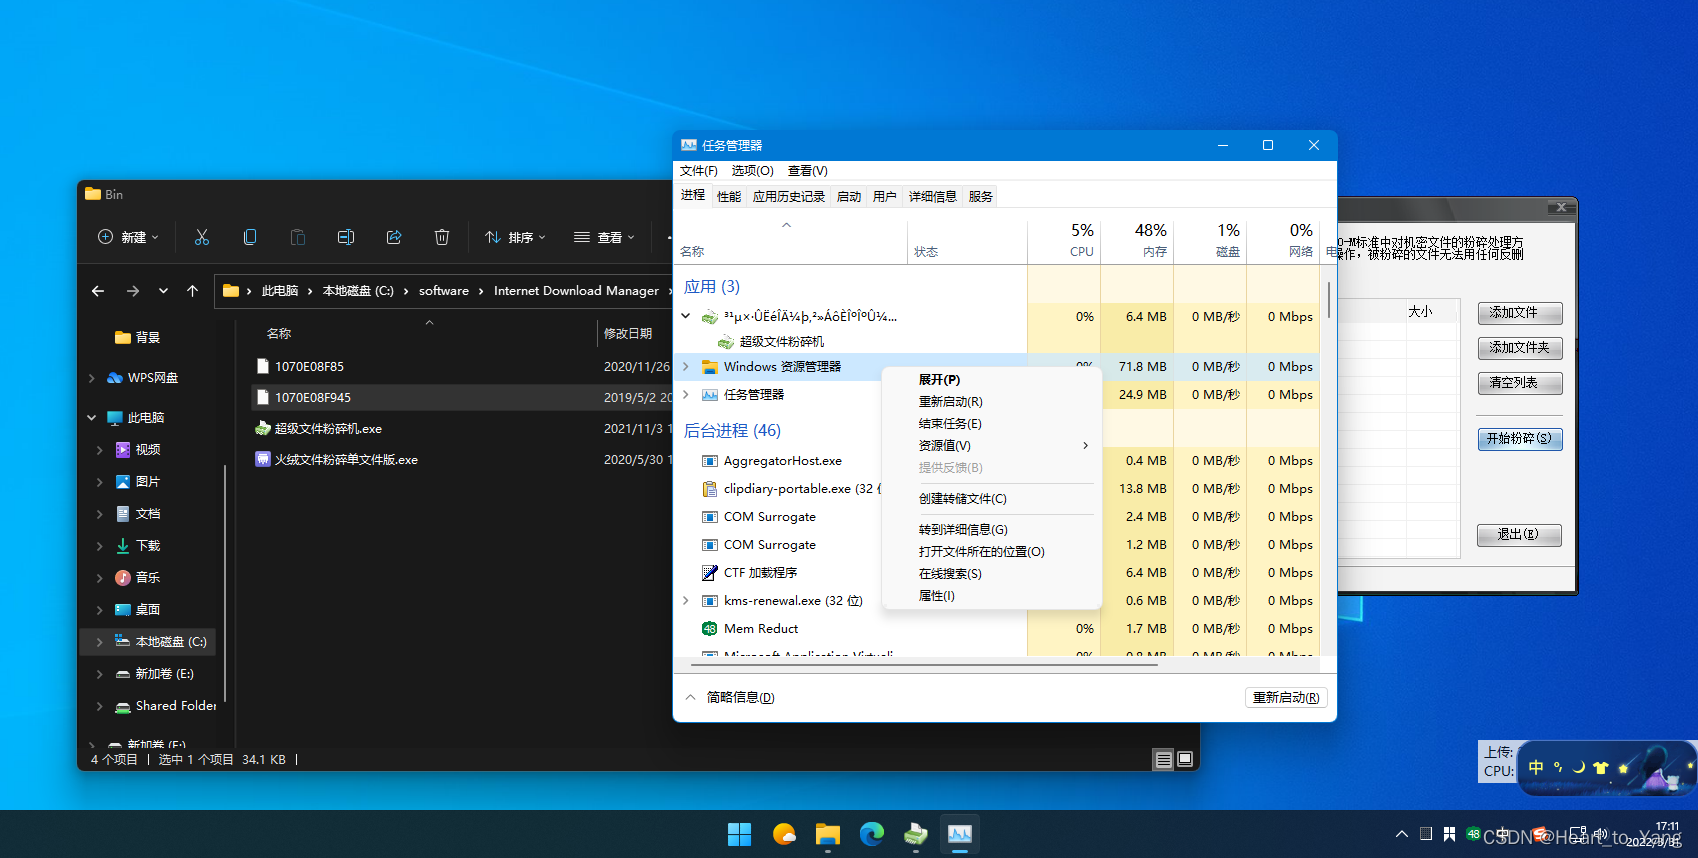Switch to 服务 tab
The height and width of the screenshot is (858, 1698).
[x=981, y=197]
